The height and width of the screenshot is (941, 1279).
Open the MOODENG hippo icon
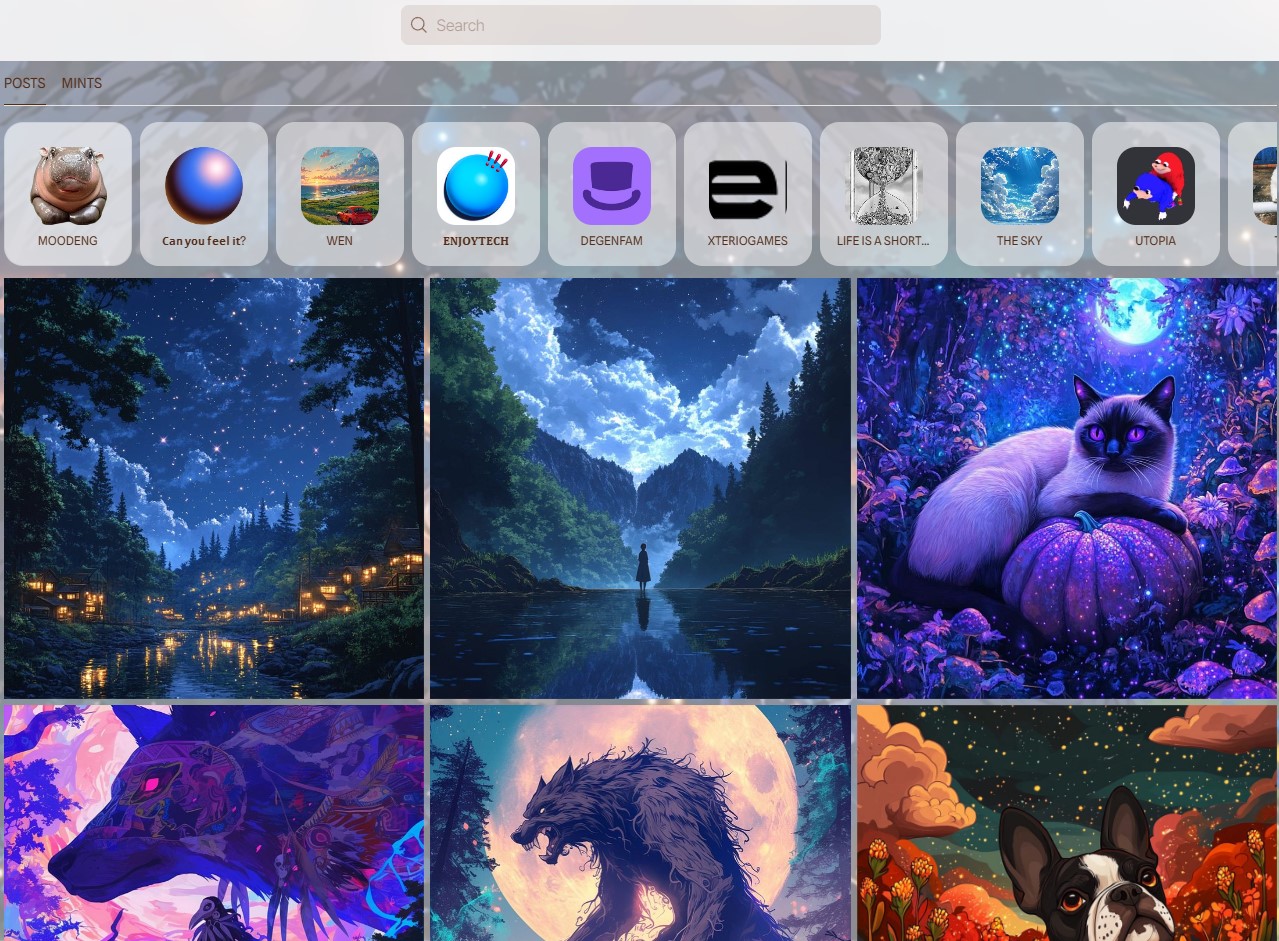tap(68, 185)
